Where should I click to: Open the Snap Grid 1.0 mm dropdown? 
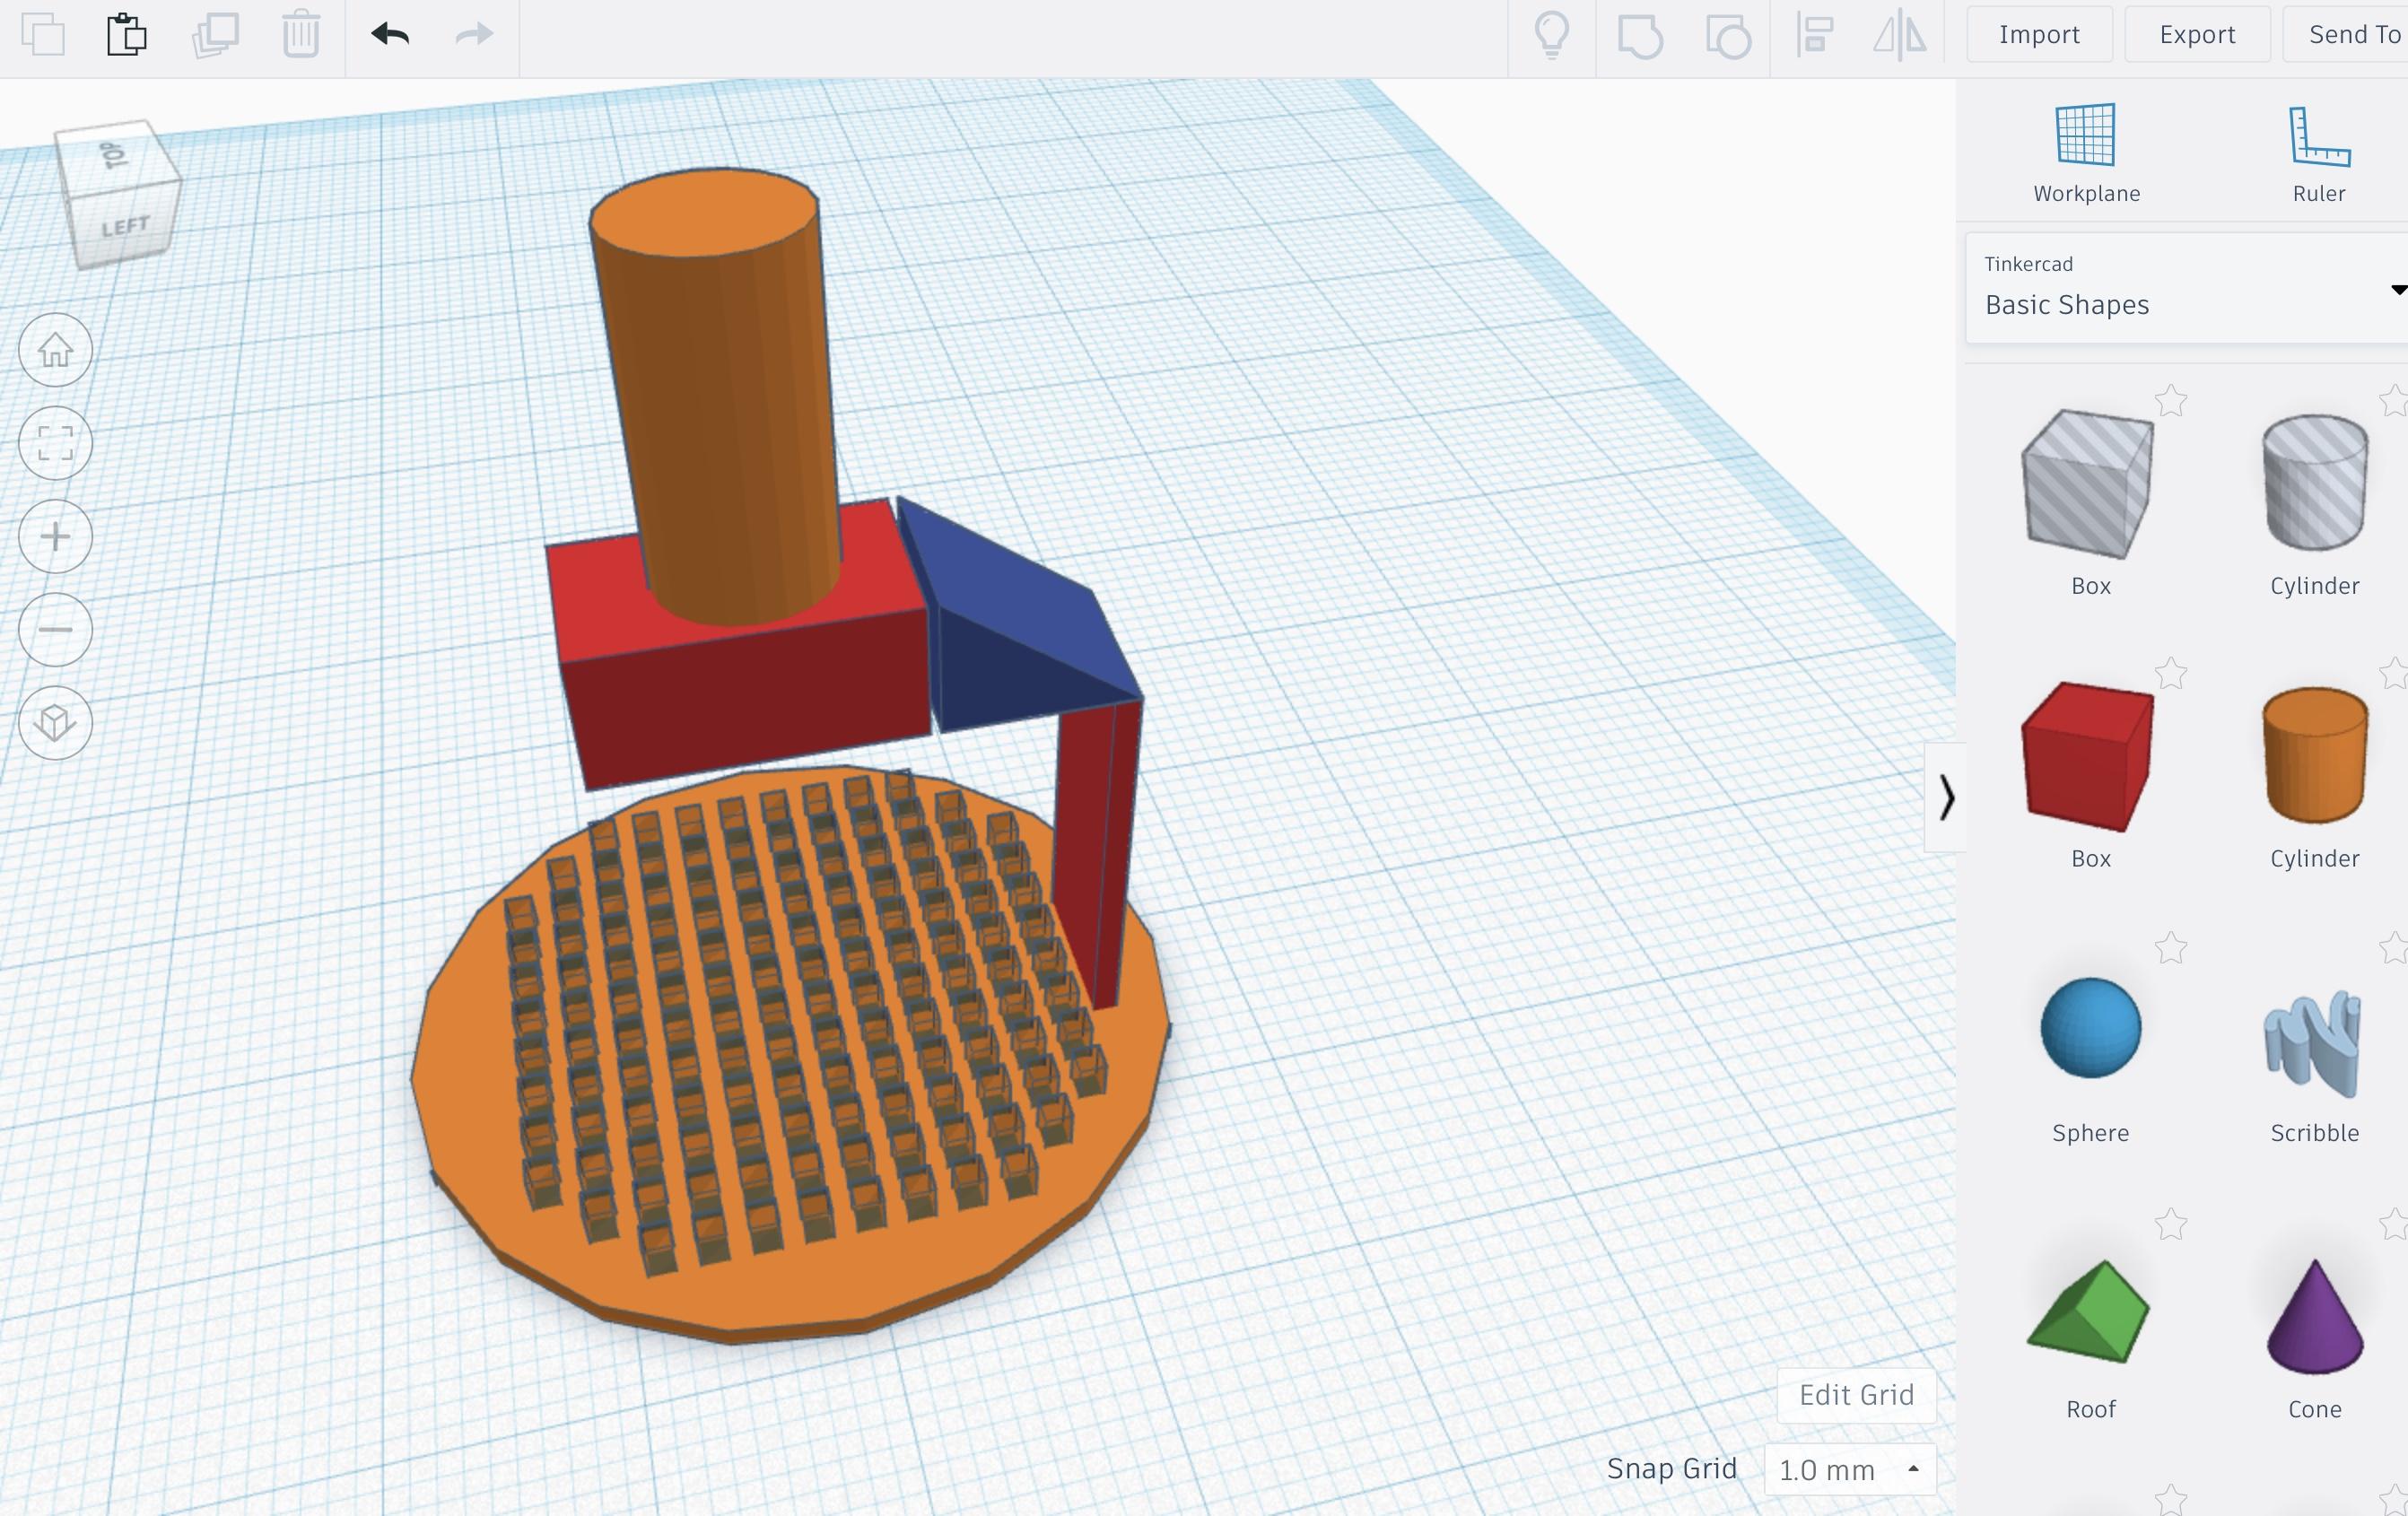(1850, 1469)
